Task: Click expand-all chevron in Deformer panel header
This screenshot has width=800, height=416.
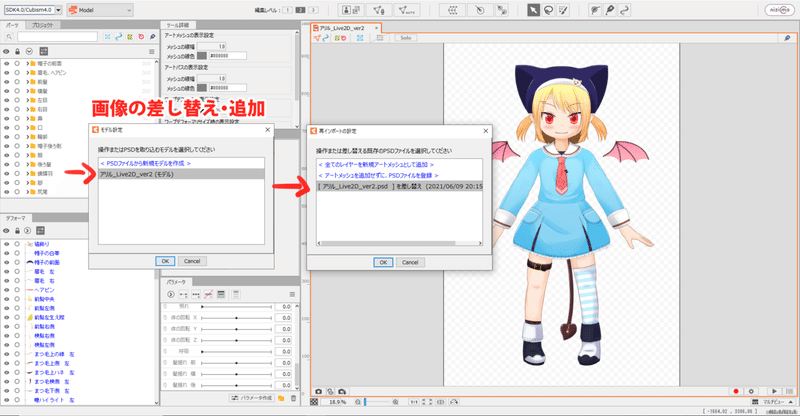Action: click(28, 231)
